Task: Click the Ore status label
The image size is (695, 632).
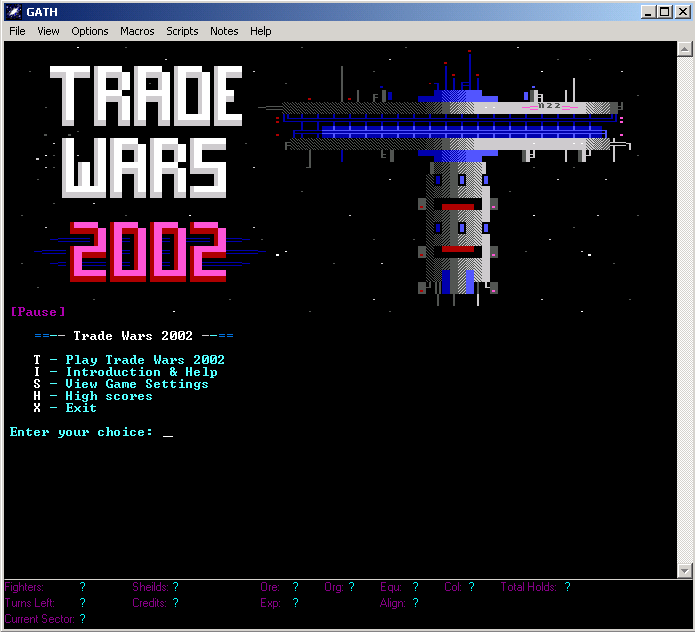Action: pos(270,587)
